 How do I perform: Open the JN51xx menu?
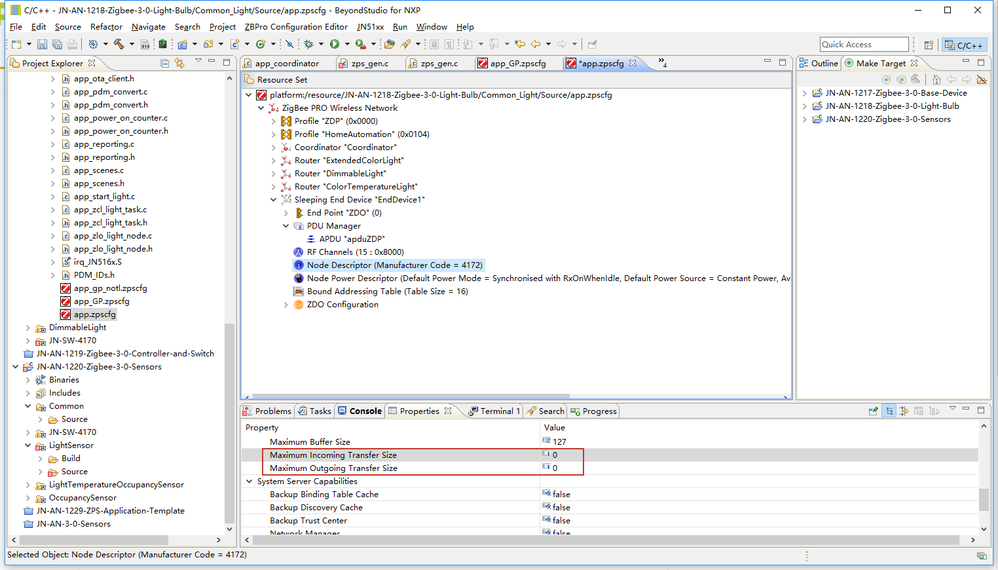pos(370,27)
